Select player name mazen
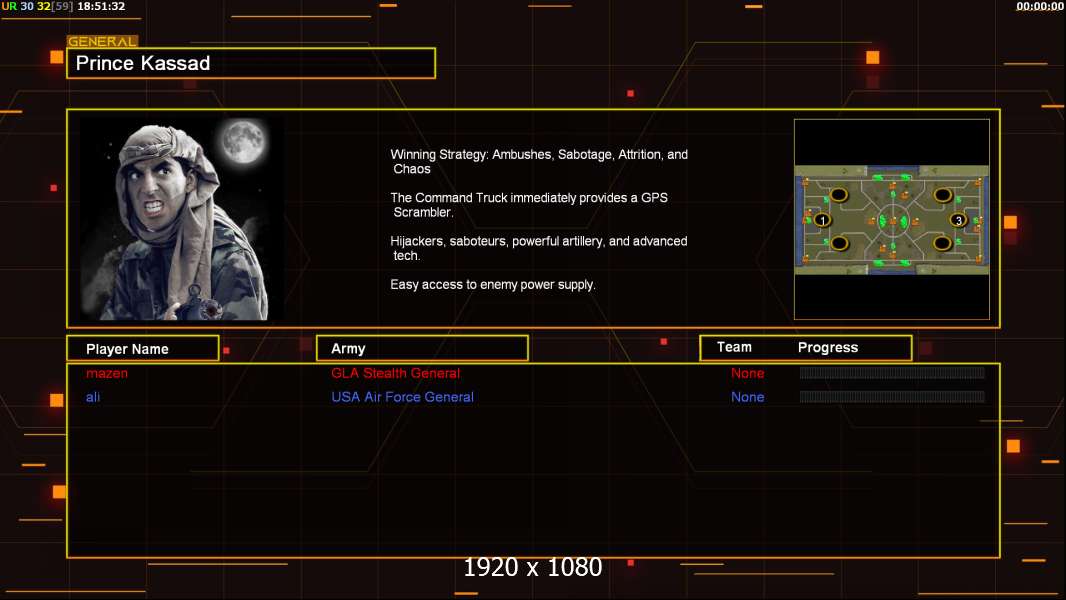 tap(107, 373)
